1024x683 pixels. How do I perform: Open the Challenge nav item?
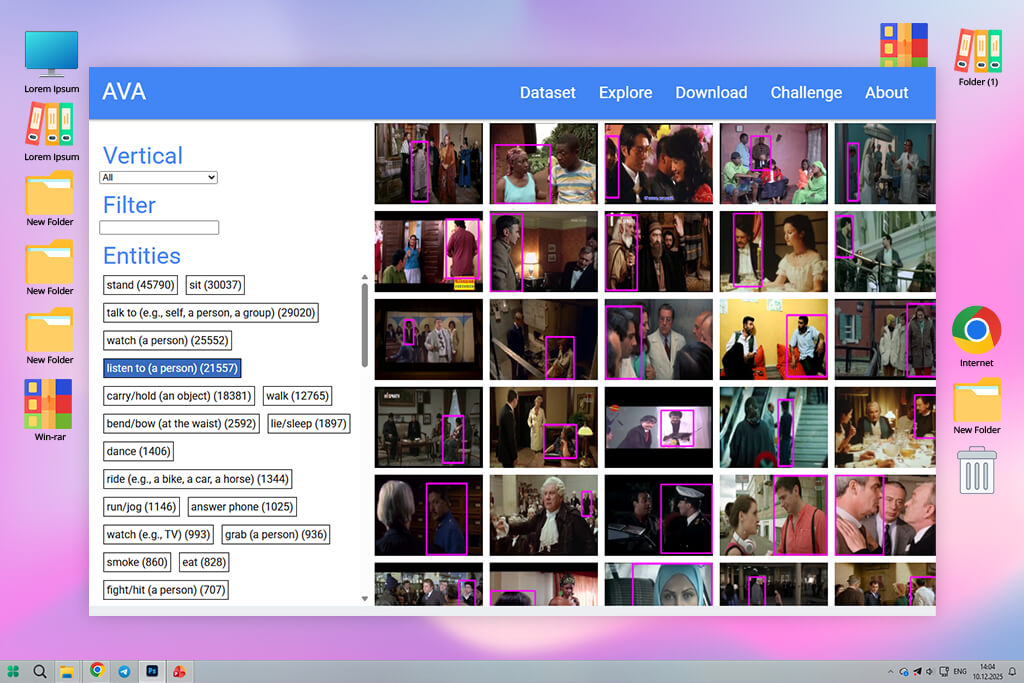[806, 93]
